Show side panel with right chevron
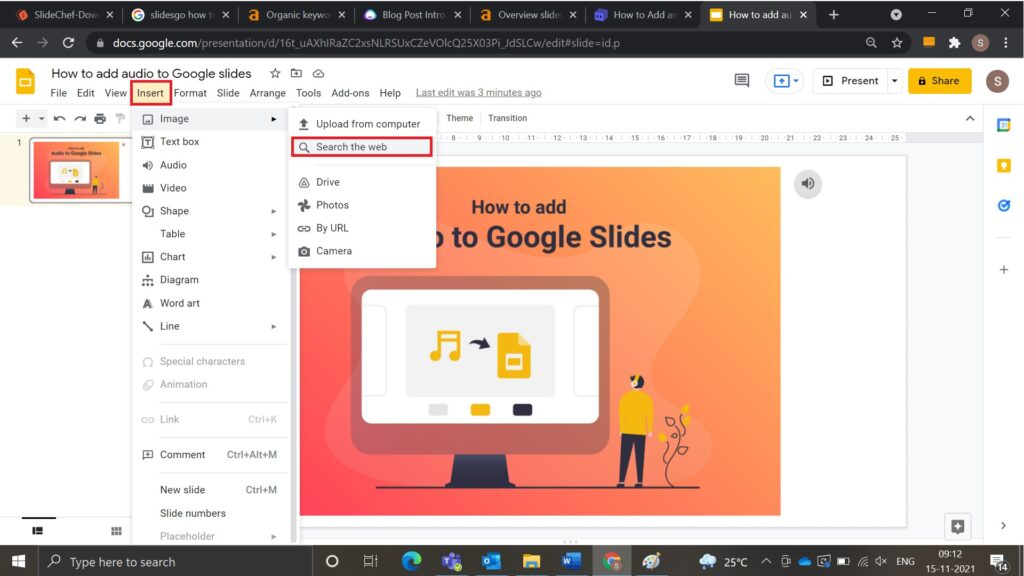The height and width of the screenshot is (576, 1024). tap(1004, 526)
